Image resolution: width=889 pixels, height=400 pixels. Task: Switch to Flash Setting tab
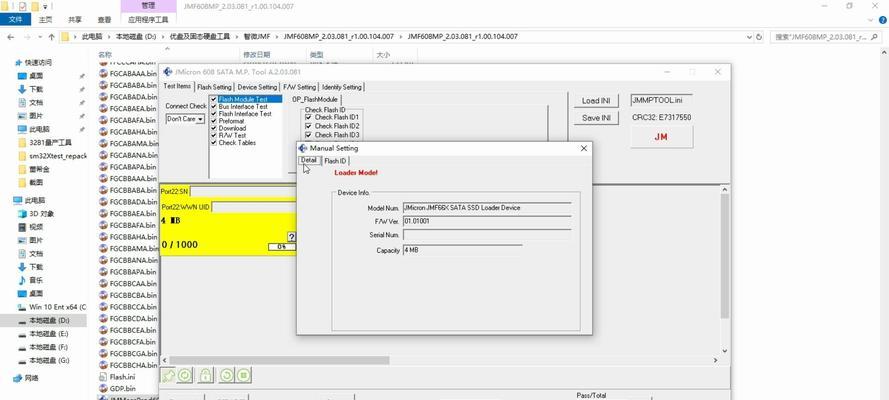[x=214, y=87]
